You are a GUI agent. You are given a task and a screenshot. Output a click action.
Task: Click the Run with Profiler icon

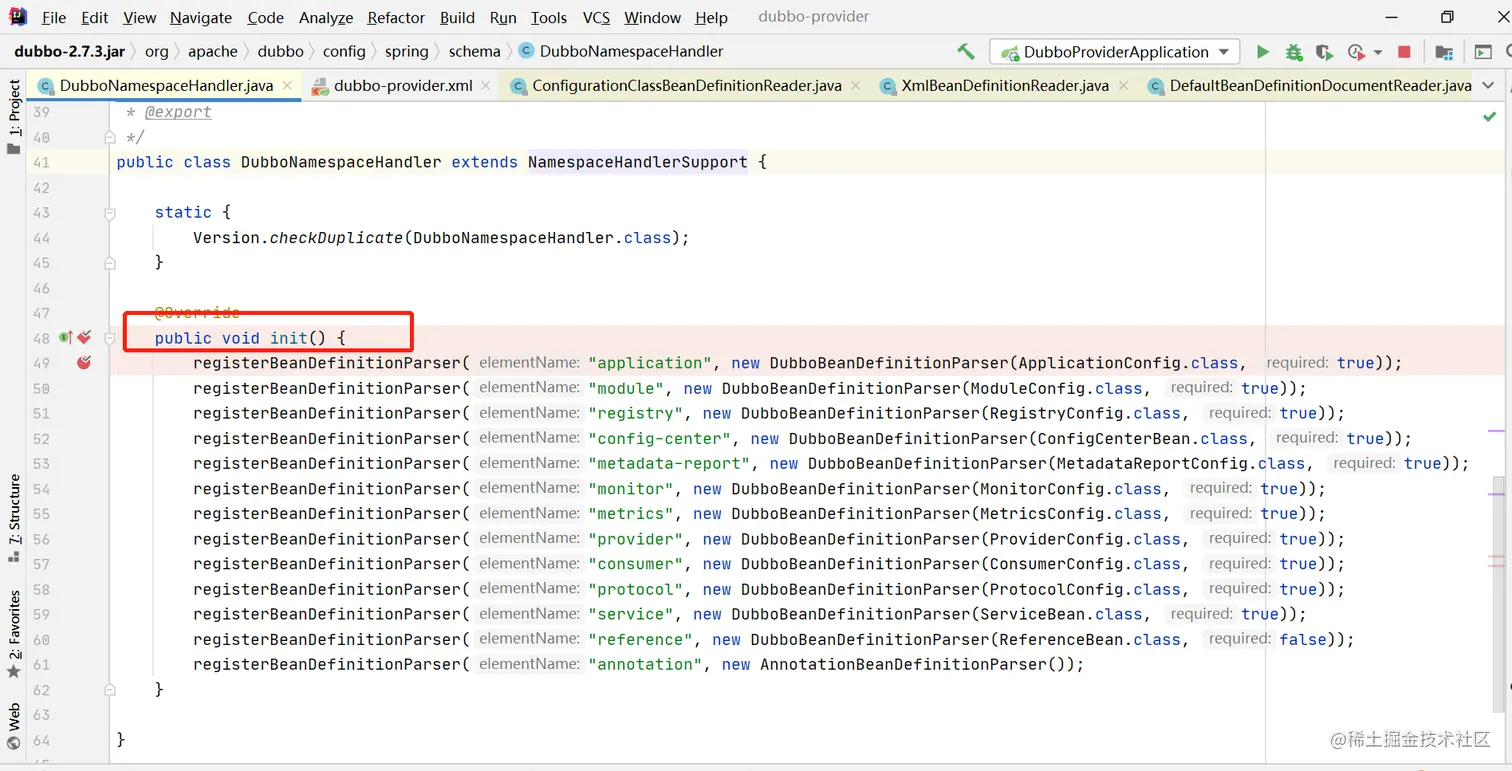1356,52
